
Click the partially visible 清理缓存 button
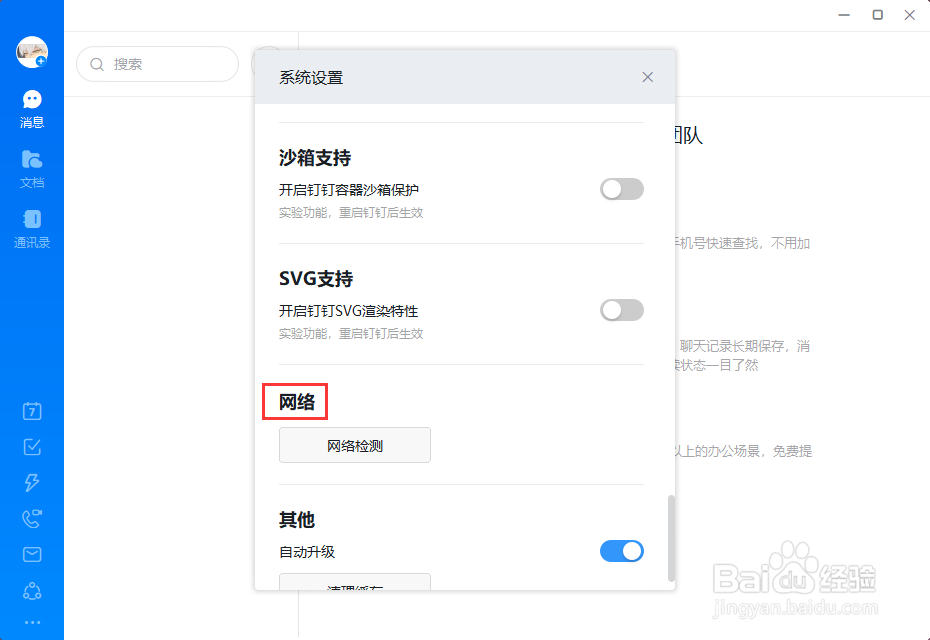[355, 582]
